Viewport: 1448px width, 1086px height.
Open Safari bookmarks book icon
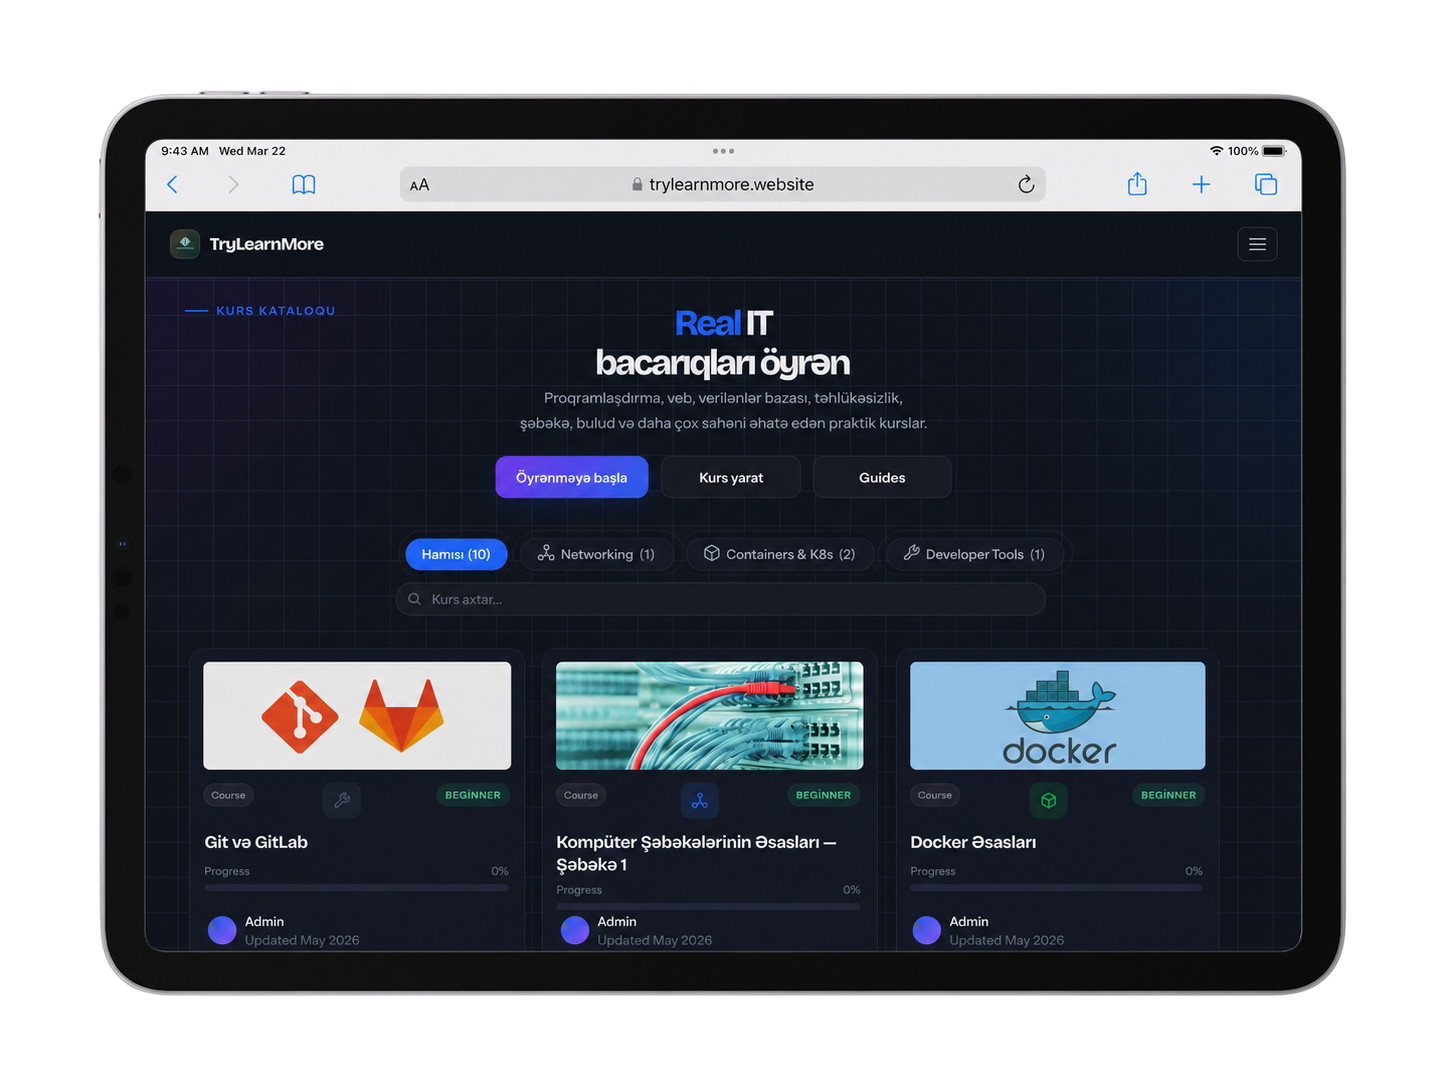(304, 184)
